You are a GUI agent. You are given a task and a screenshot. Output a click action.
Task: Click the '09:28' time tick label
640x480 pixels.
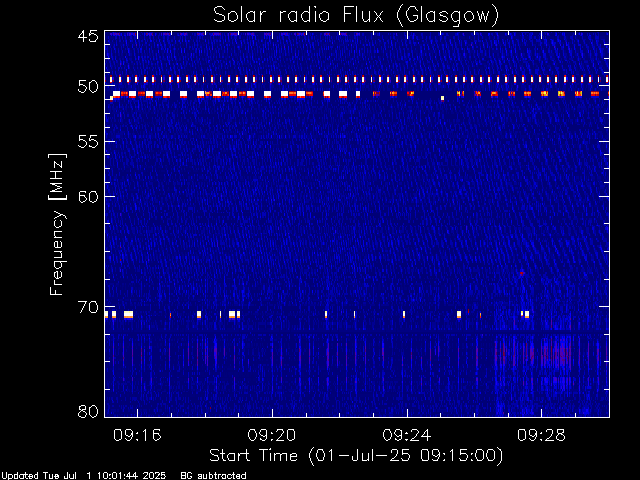pyautogui.click(x=541, y=435)
